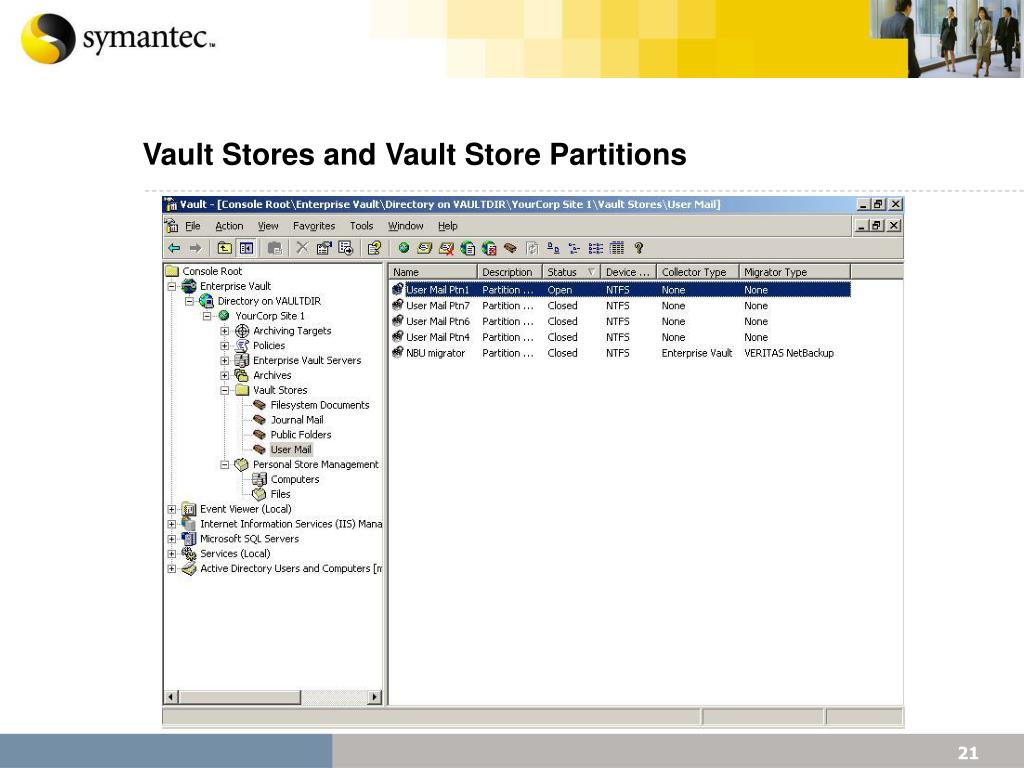Click the tree pane scroll-right arrow
Image resolution: width=1024 pixels, height=768 pixels.
375,697
